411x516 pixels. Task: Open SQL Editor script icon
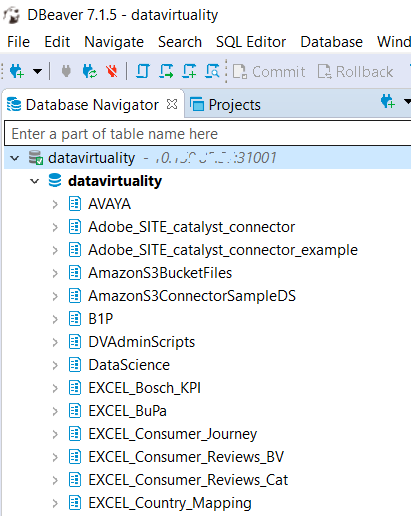point(143,71)
